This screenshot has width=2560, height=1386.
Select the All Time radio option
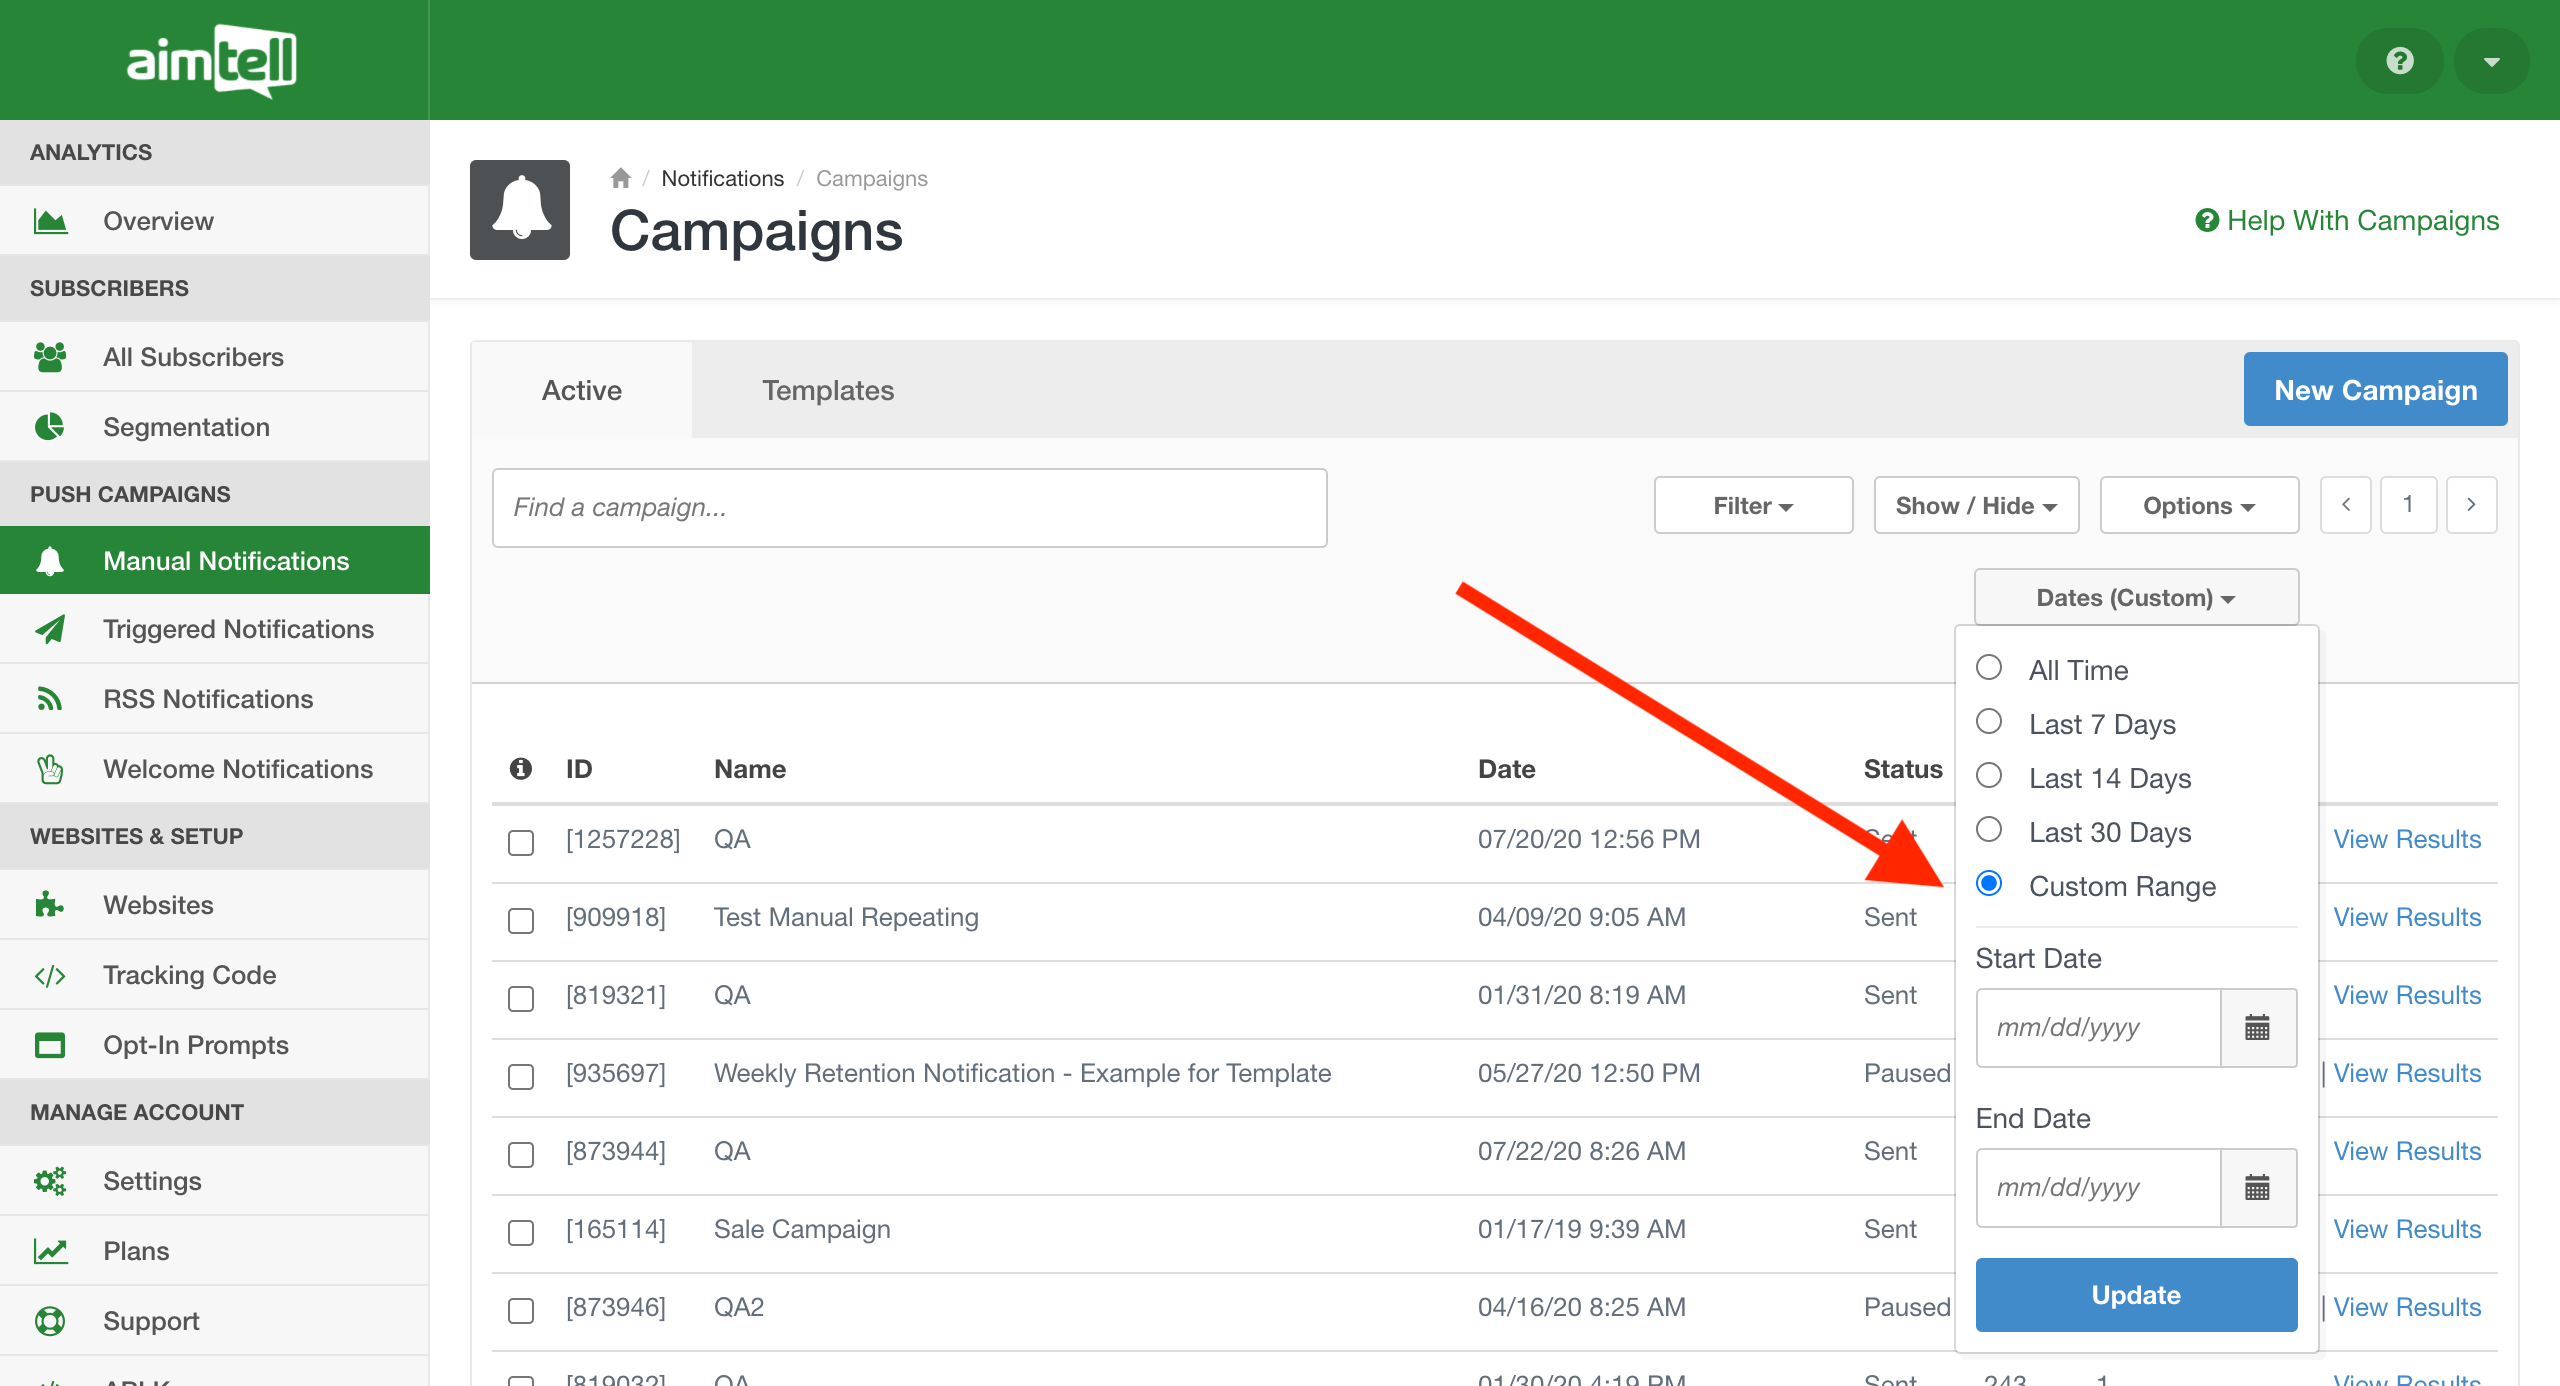pyautogui.click(x=1989, y=668)
